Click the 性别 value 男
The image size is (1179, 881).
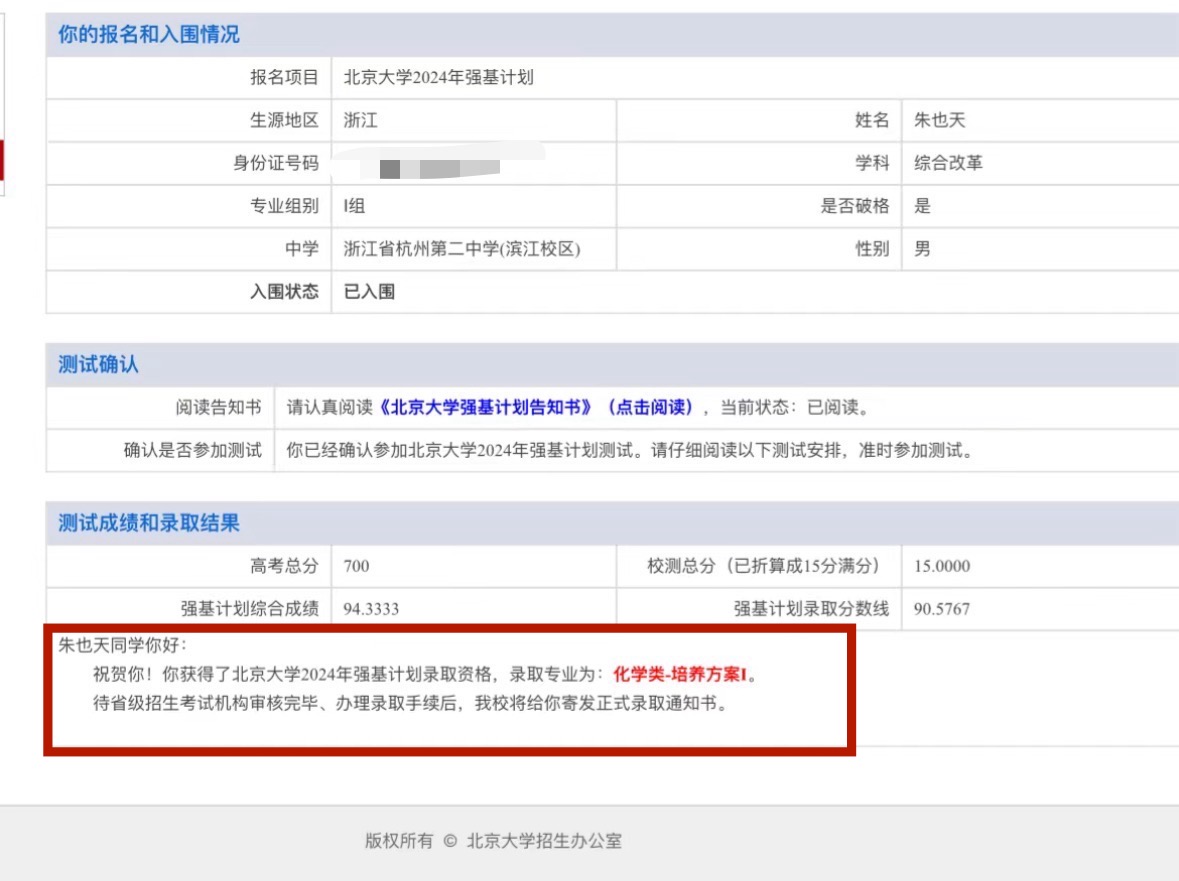(x=922, y=249)
